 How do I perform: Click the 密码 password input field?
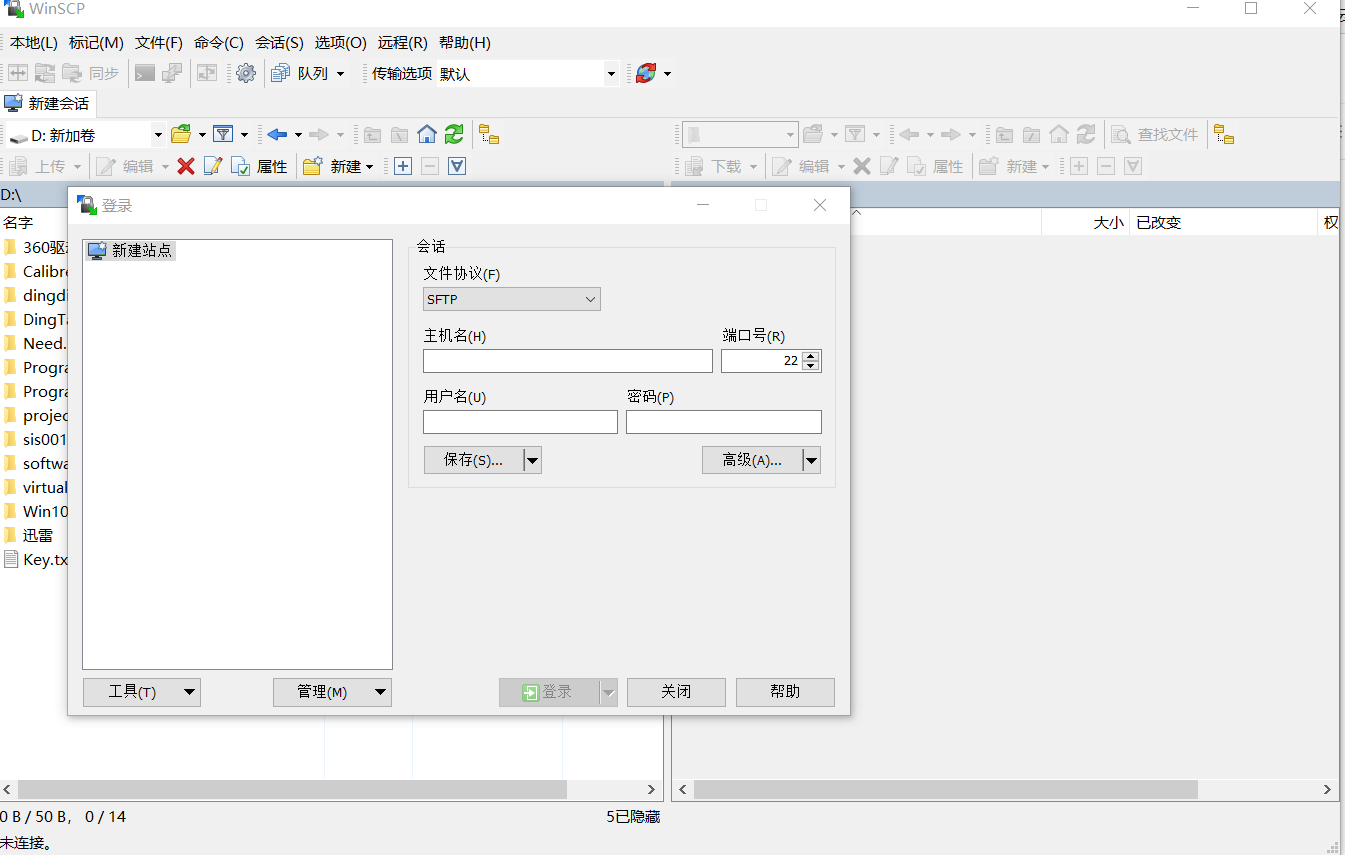pos(724,422)
